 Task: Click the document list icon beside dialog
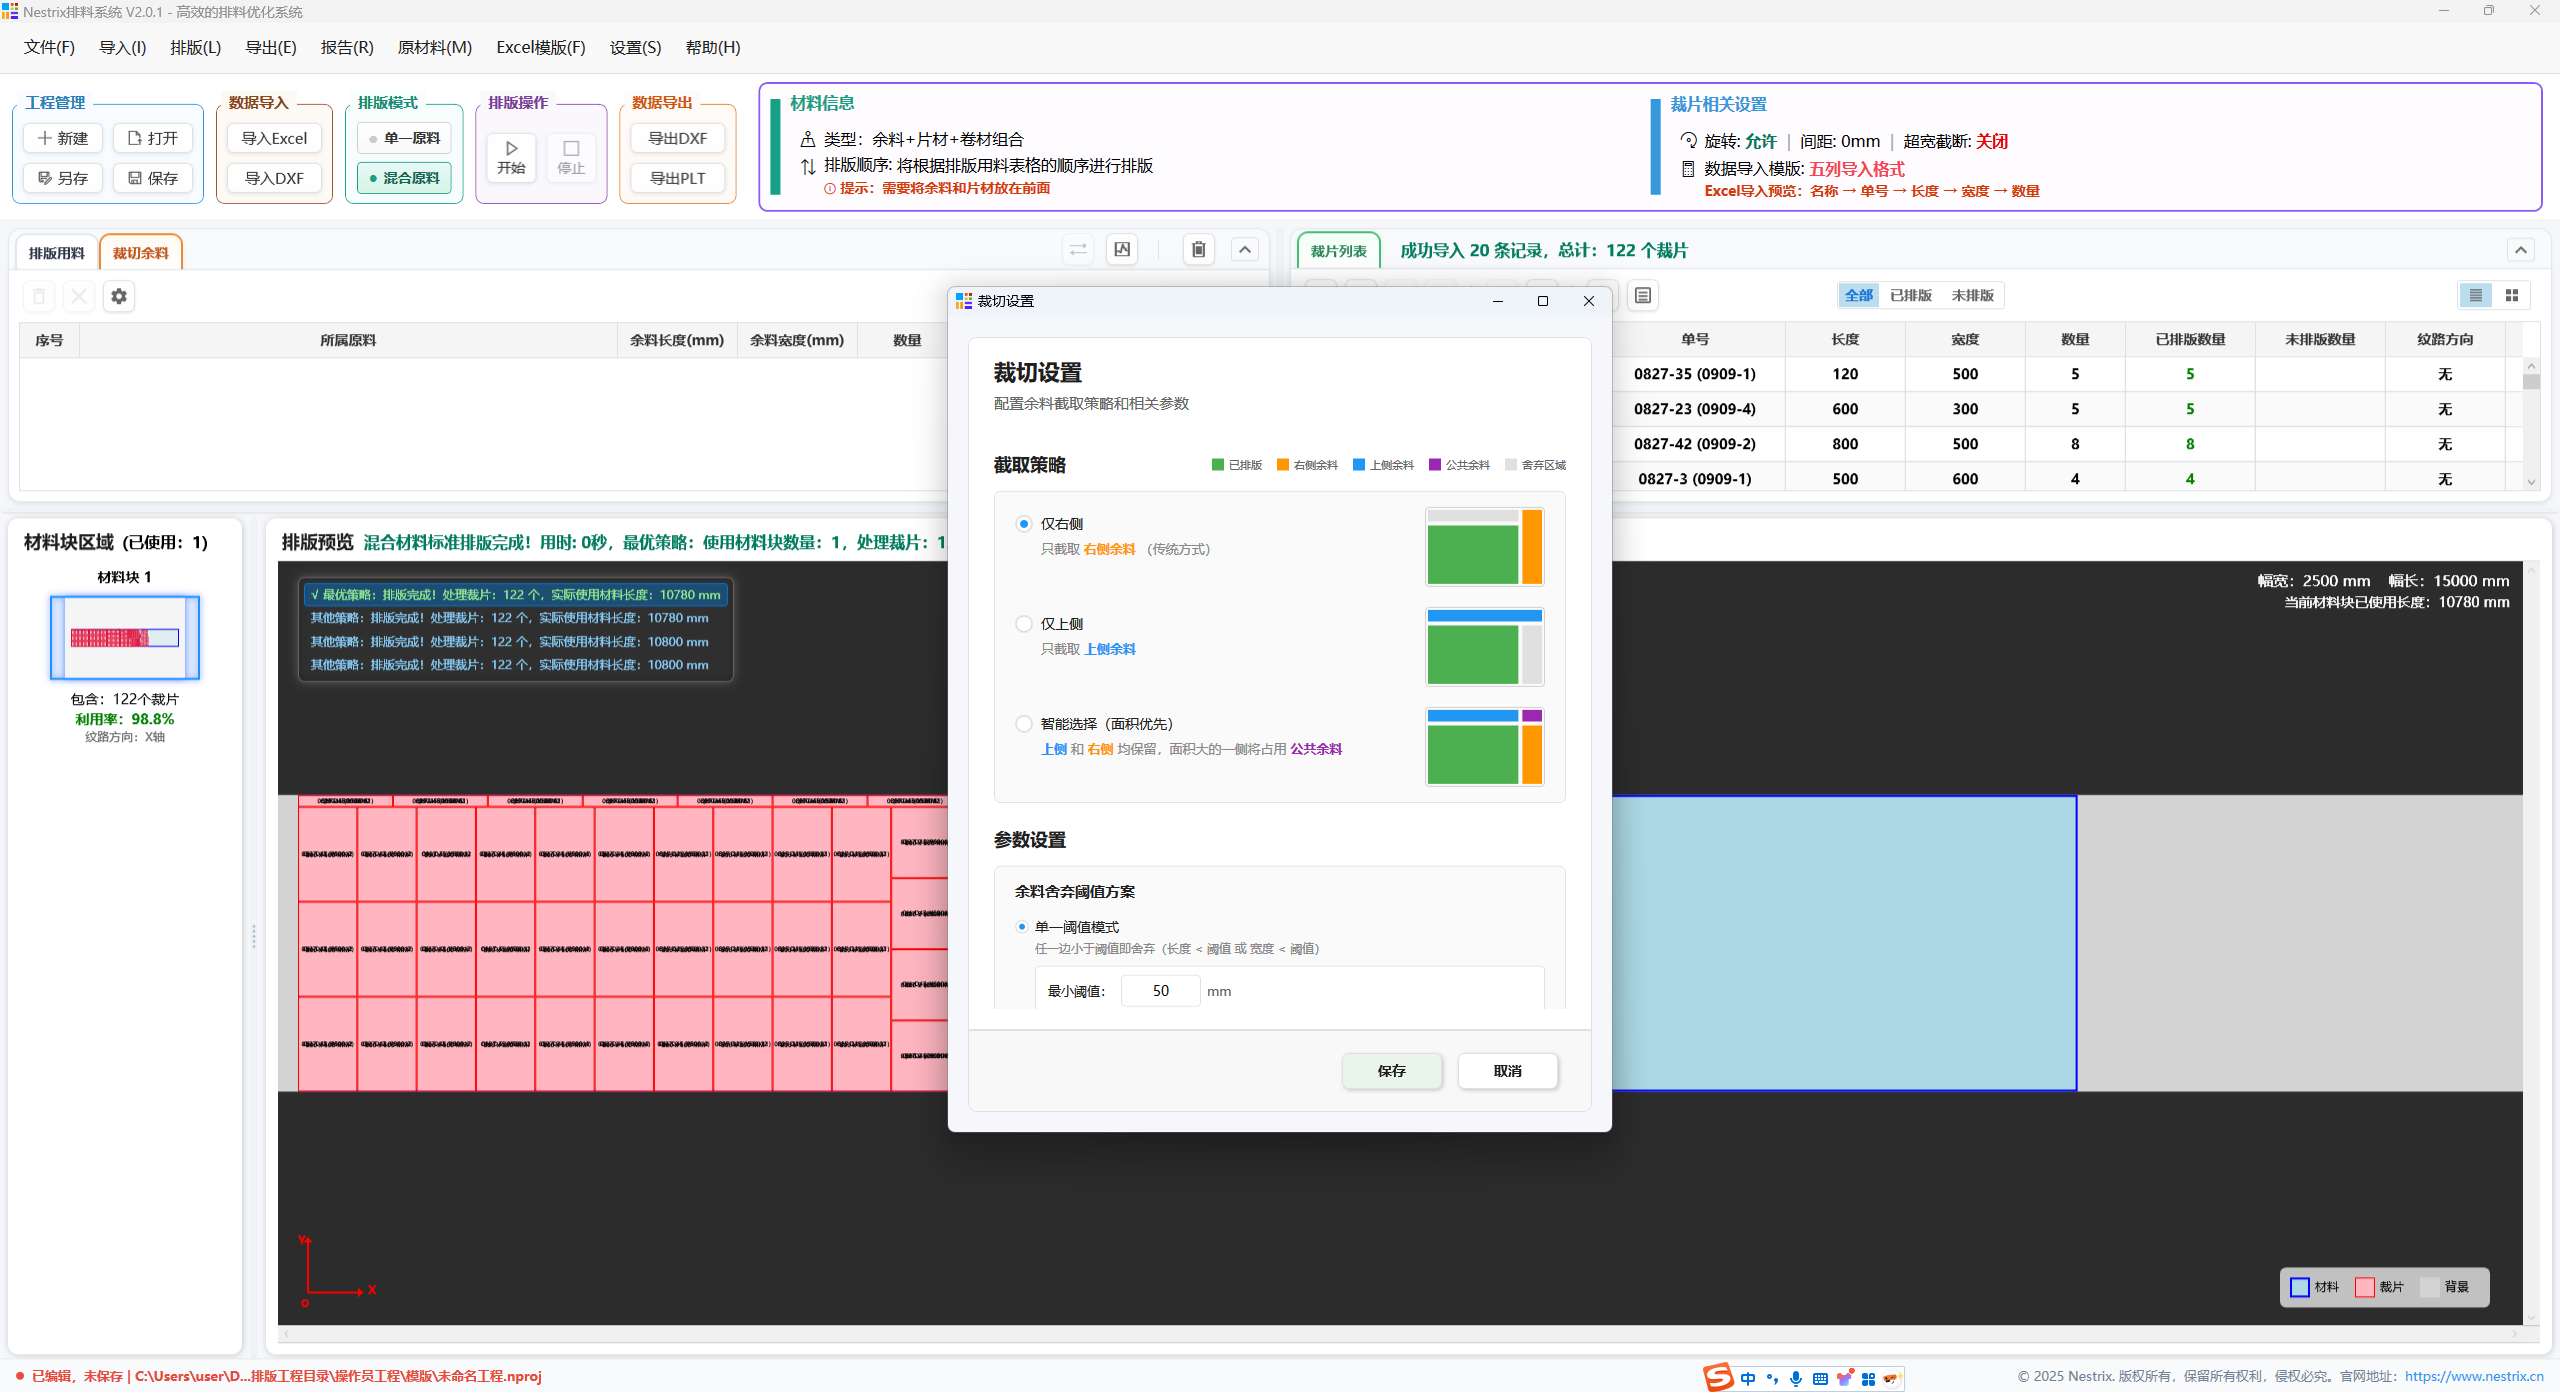pyautogui.click(x=1642, y=295)
